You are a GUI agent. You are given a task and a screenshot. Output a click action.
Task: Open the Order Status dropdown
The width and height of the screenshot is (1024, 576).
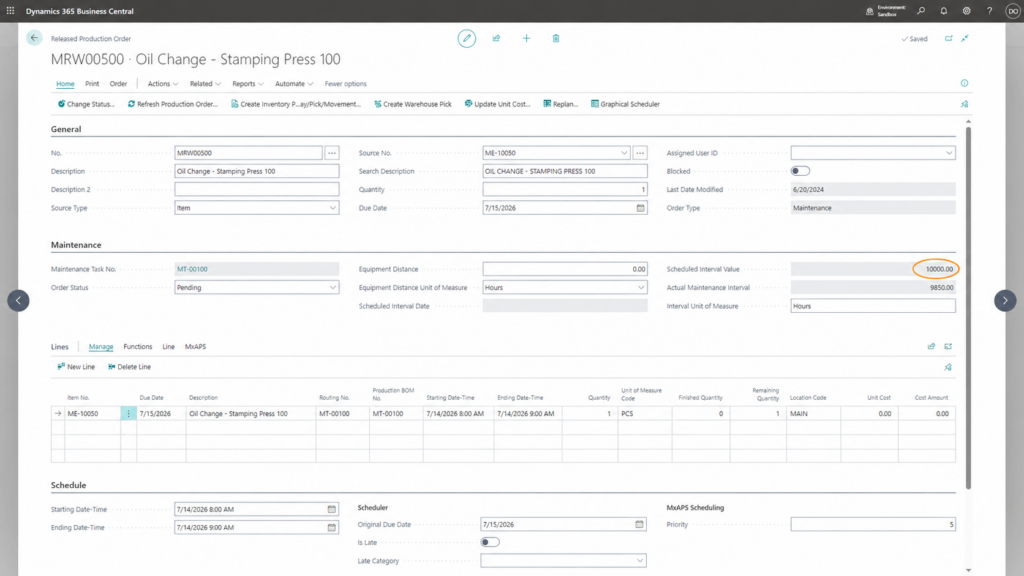pos(332,287)
